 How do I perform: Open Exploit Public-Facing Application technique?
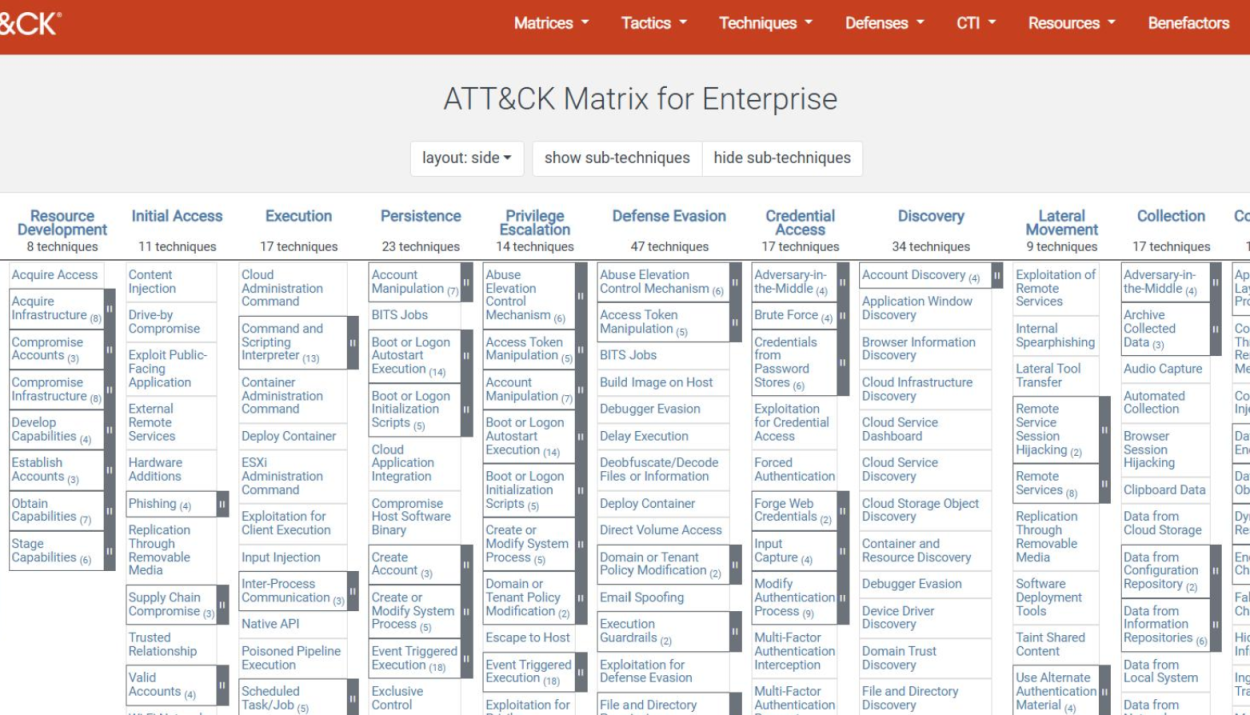[x=167, y=369]
